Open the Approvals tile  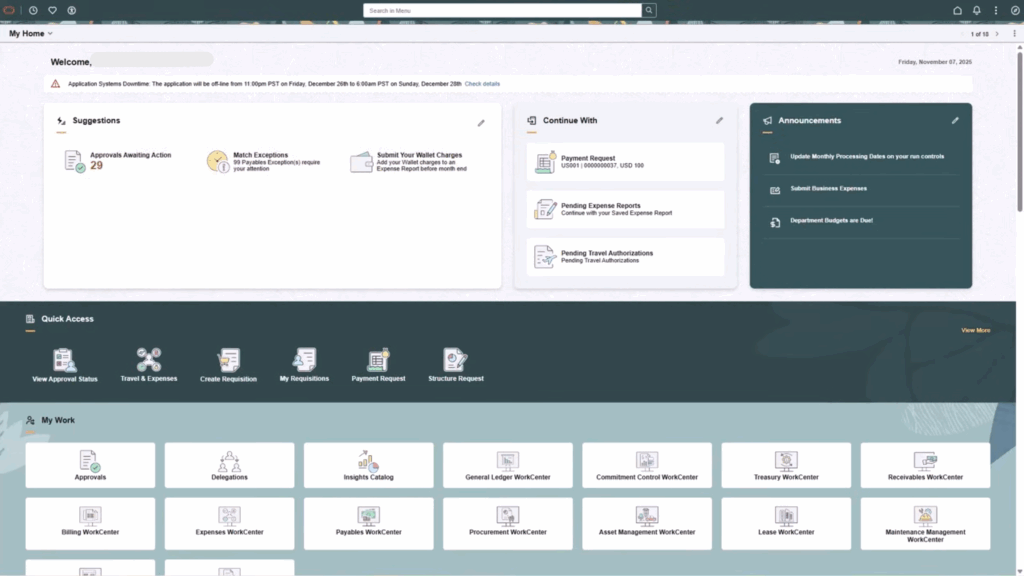coord(90,465)
